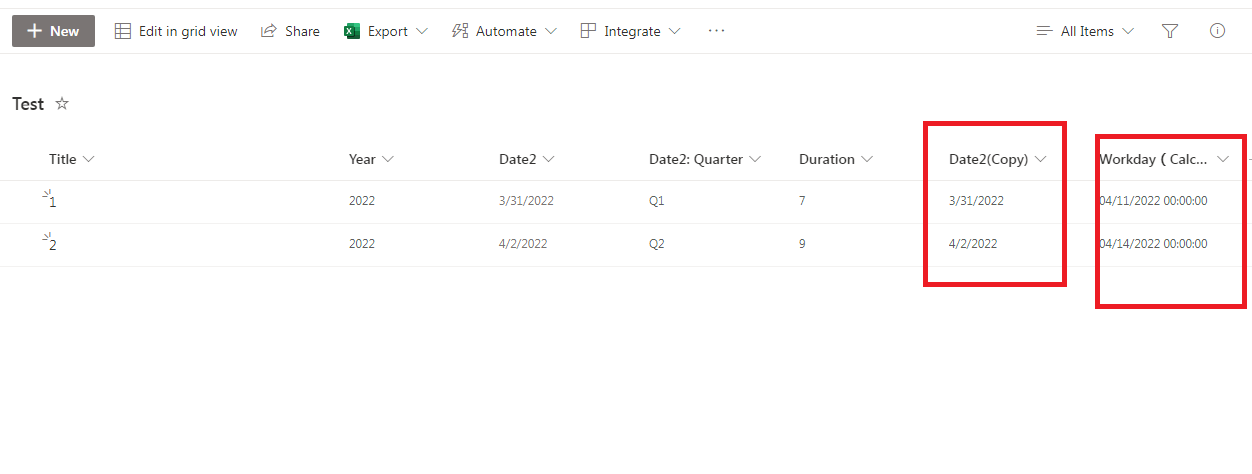This screenshot has height=474, width=1252.
Task: Click Date2(Copy) cell 4/2/2022
Action: [x=973, y=244]
